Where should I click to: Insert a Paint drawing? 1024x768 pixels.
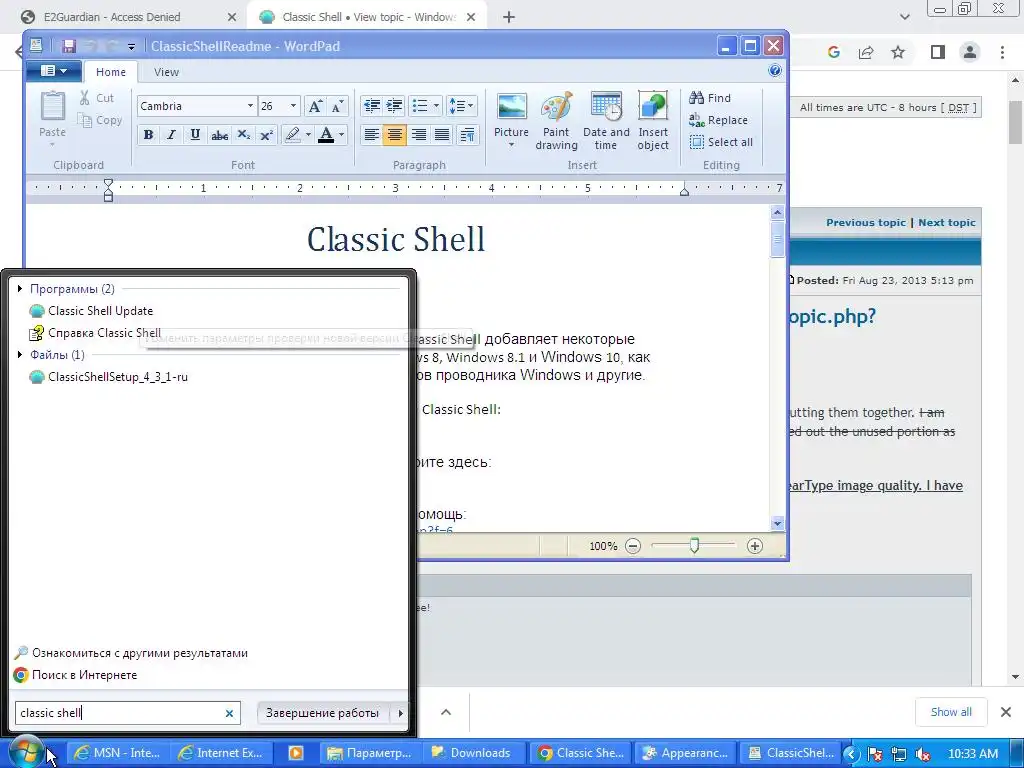[x=556, y=121]
